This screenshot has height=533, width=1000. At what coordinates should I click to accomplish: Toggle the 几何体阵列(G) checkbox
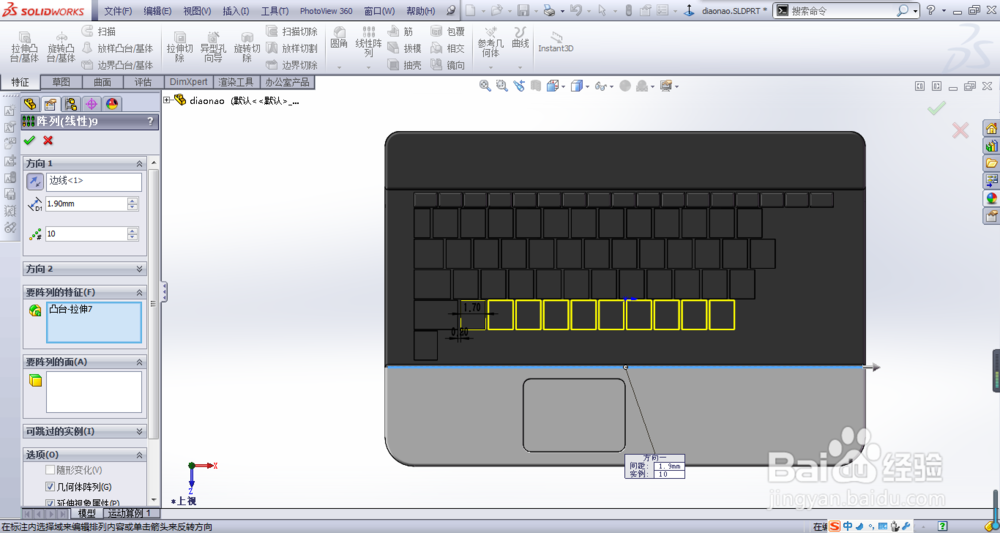point(50,486)
